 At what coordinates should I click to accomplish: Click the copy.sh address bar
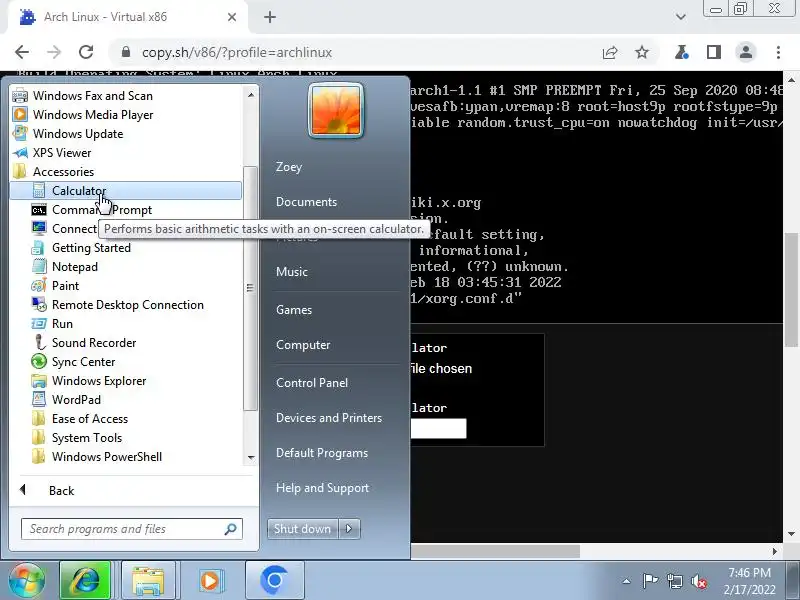pos(357,52)
